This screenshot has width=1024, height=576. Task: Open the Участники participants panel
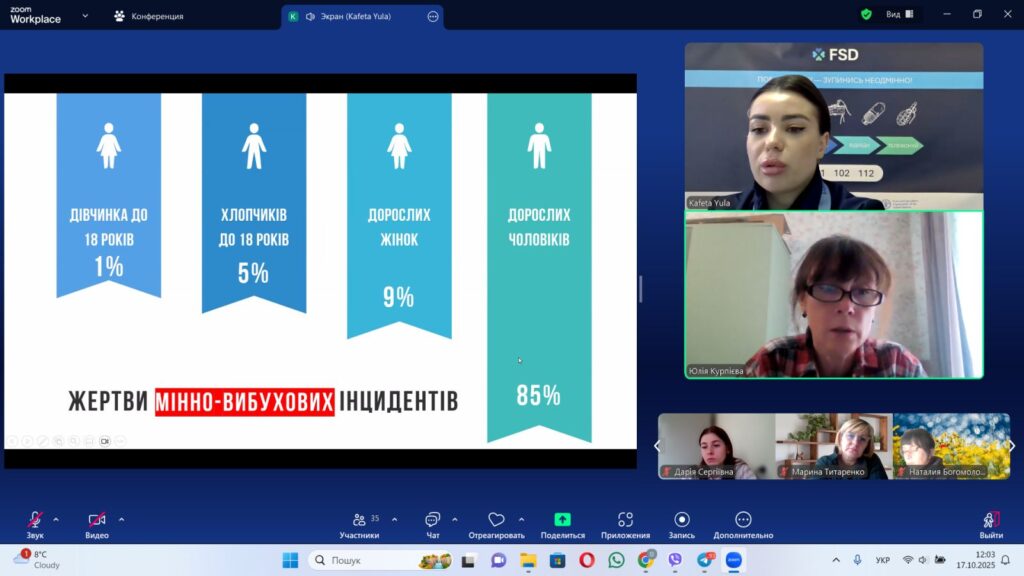pos(359,524)
